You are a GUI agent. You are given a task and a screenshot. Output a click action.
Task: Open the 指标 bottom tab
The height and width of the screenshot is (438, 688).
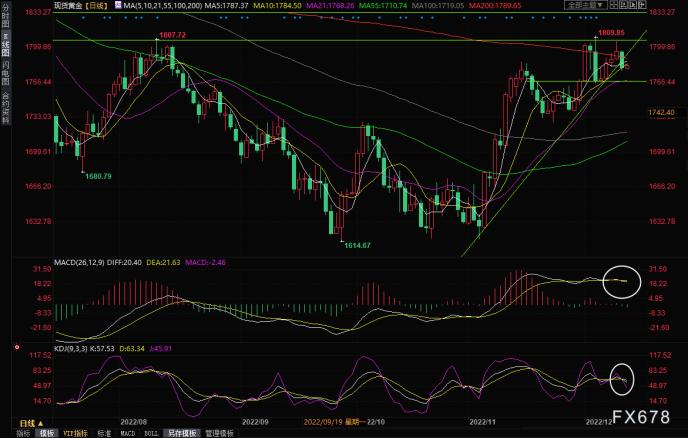(23, 433)
